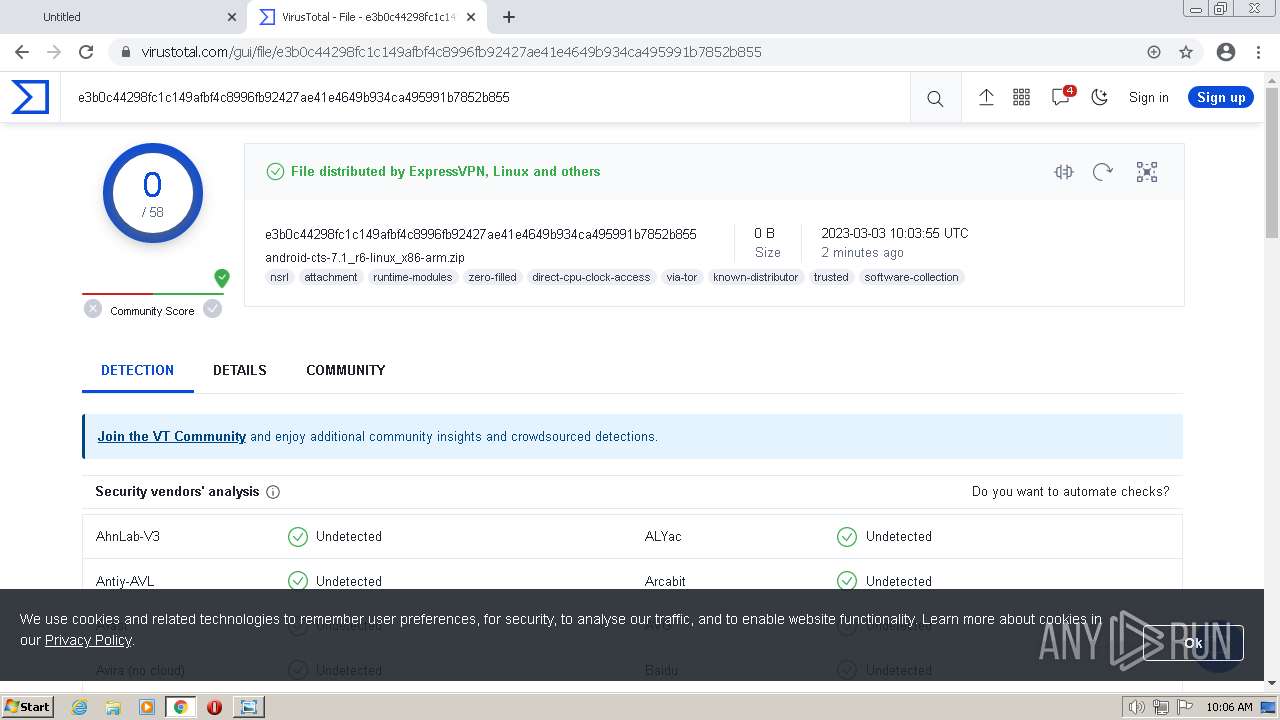Open Internet Explorer from taskbar

pyautogui.click(x=79, y=707)
